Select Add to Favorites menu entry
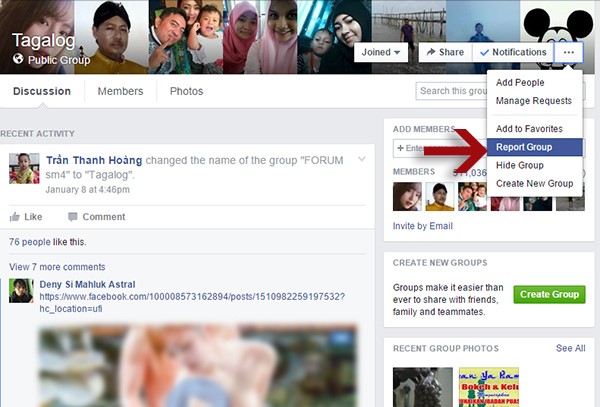The image size is (600, 407). [x=529, y=129]
